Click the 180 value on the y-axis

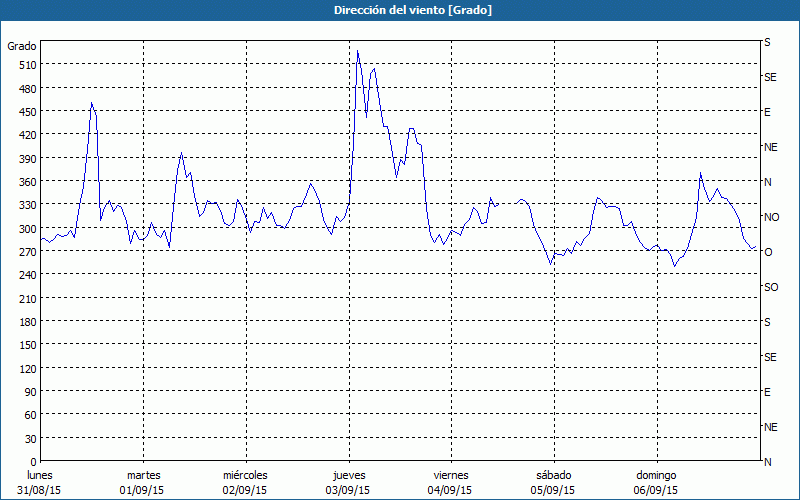pos(26,322)
